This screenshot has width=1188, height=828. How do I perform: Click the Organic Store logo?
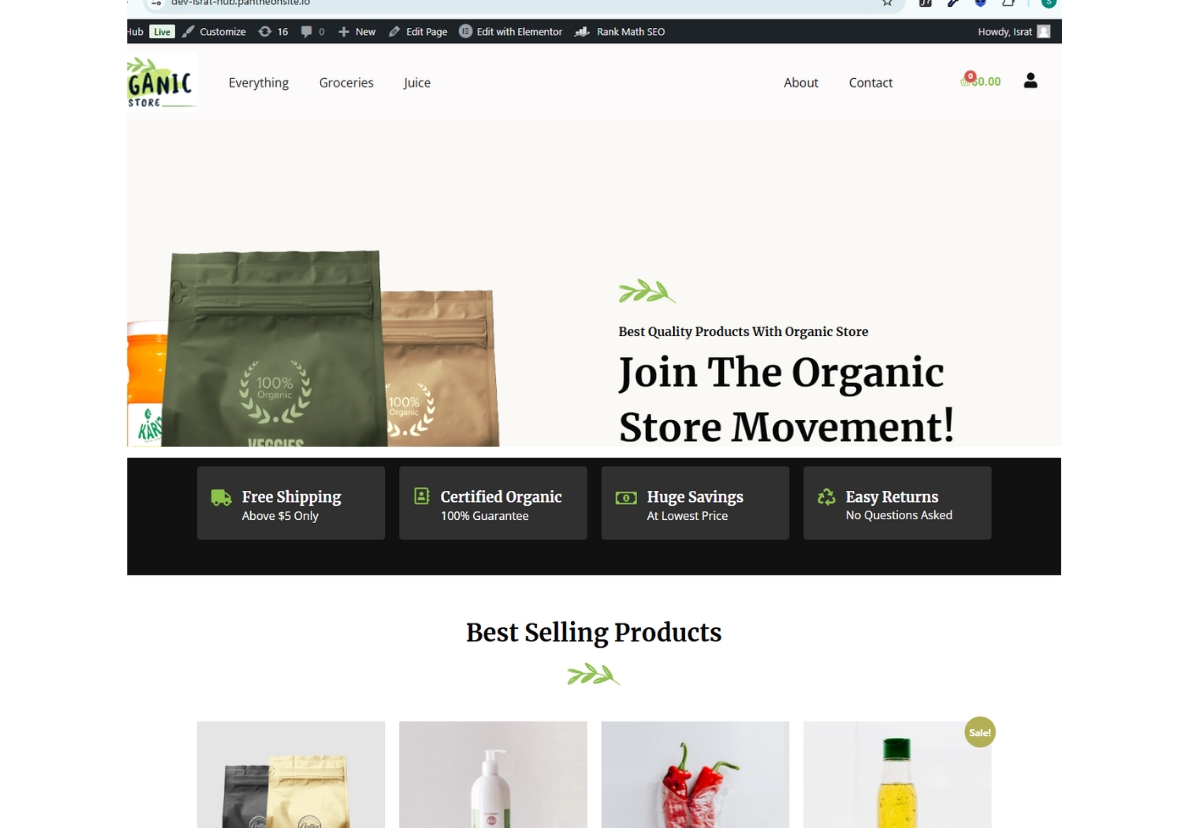(161, 82)
